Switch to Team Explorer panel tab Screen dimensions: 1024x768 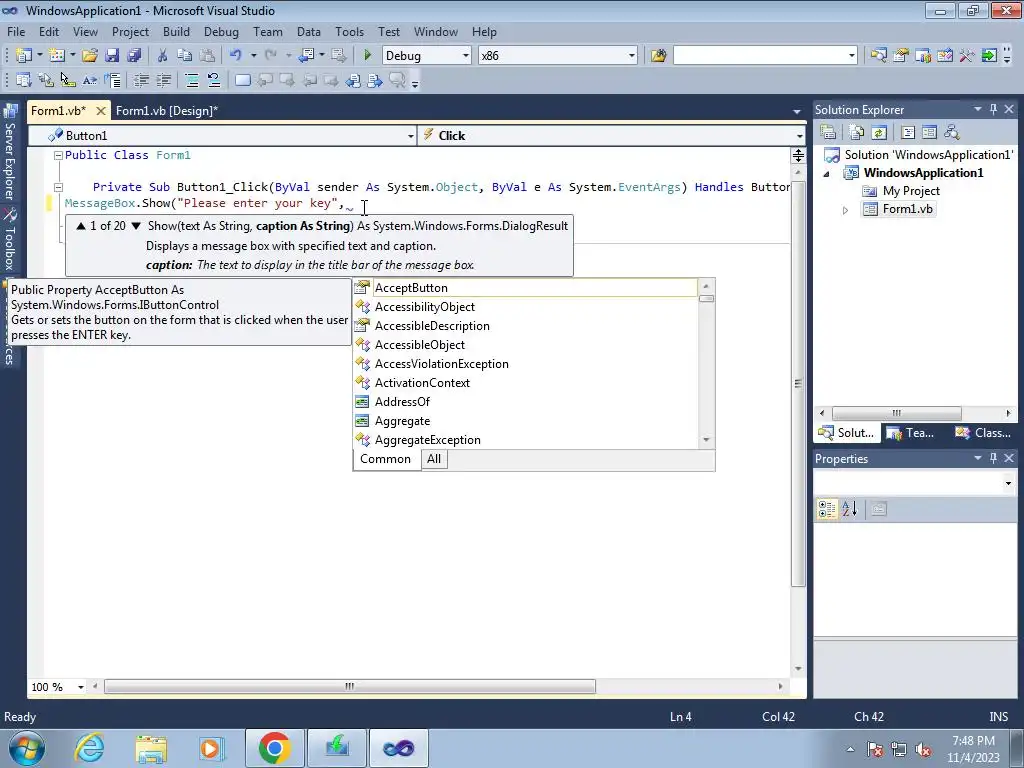tap(911, 433)
